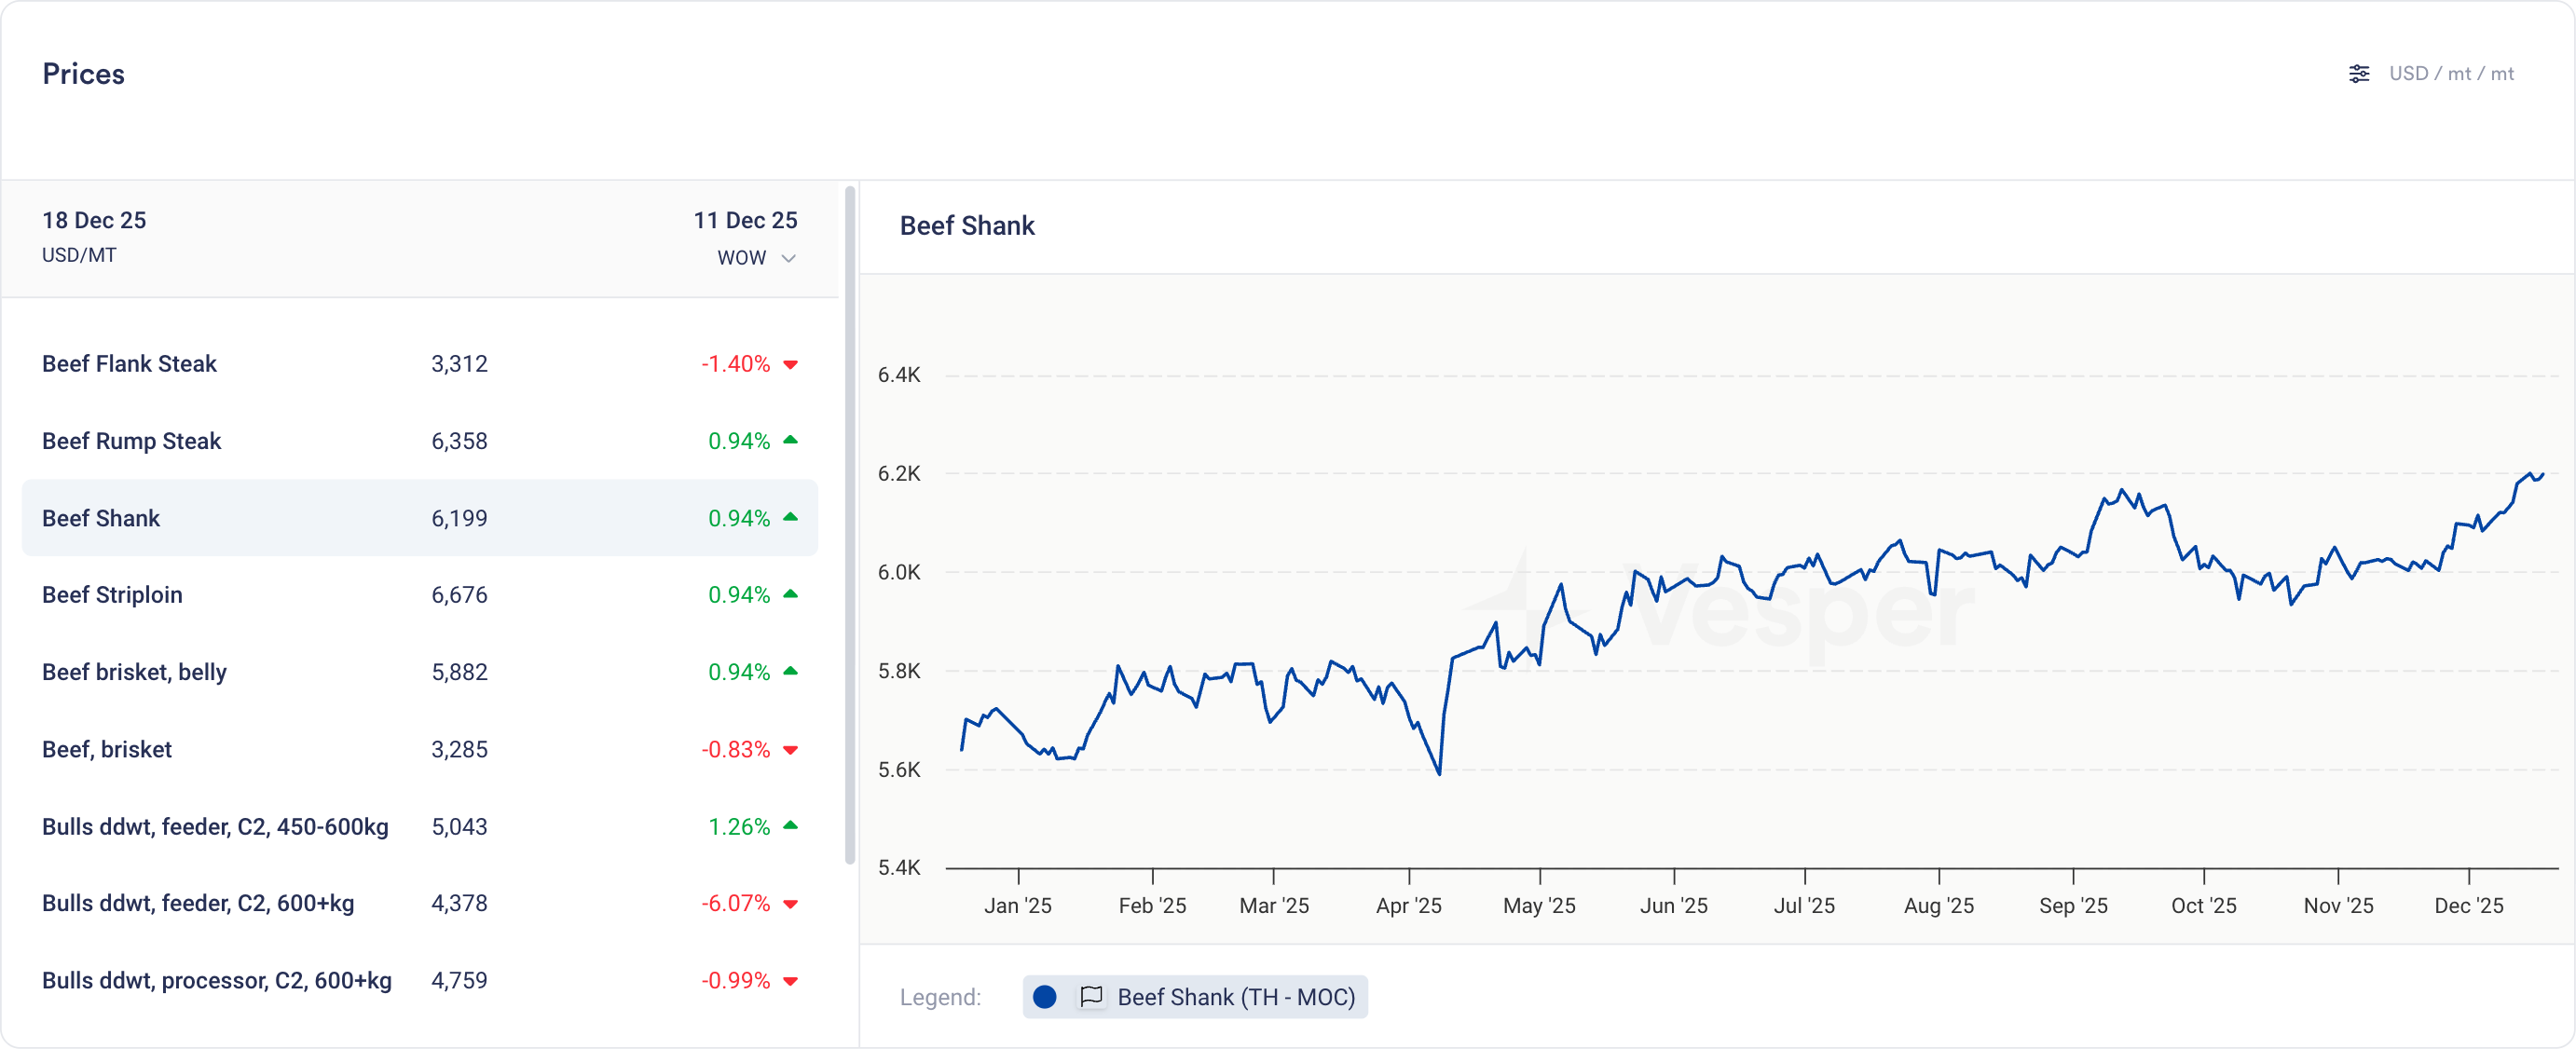Image resolution: width=2576 pixels, height=1049 pixels.
Task: Click green up arrow for Beef Rump Steak
Action: [x=790, y=440]
